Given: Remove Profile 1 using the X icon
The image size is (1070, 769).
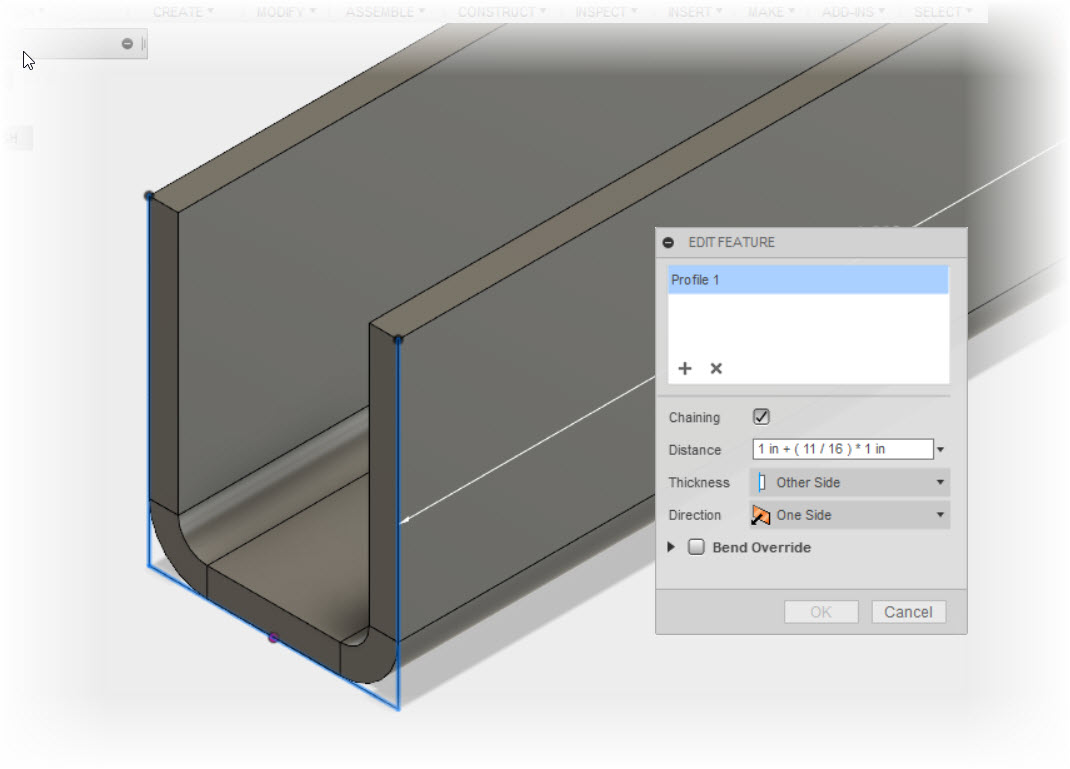Looking at the screenshot, I should (x=716, y=368).
